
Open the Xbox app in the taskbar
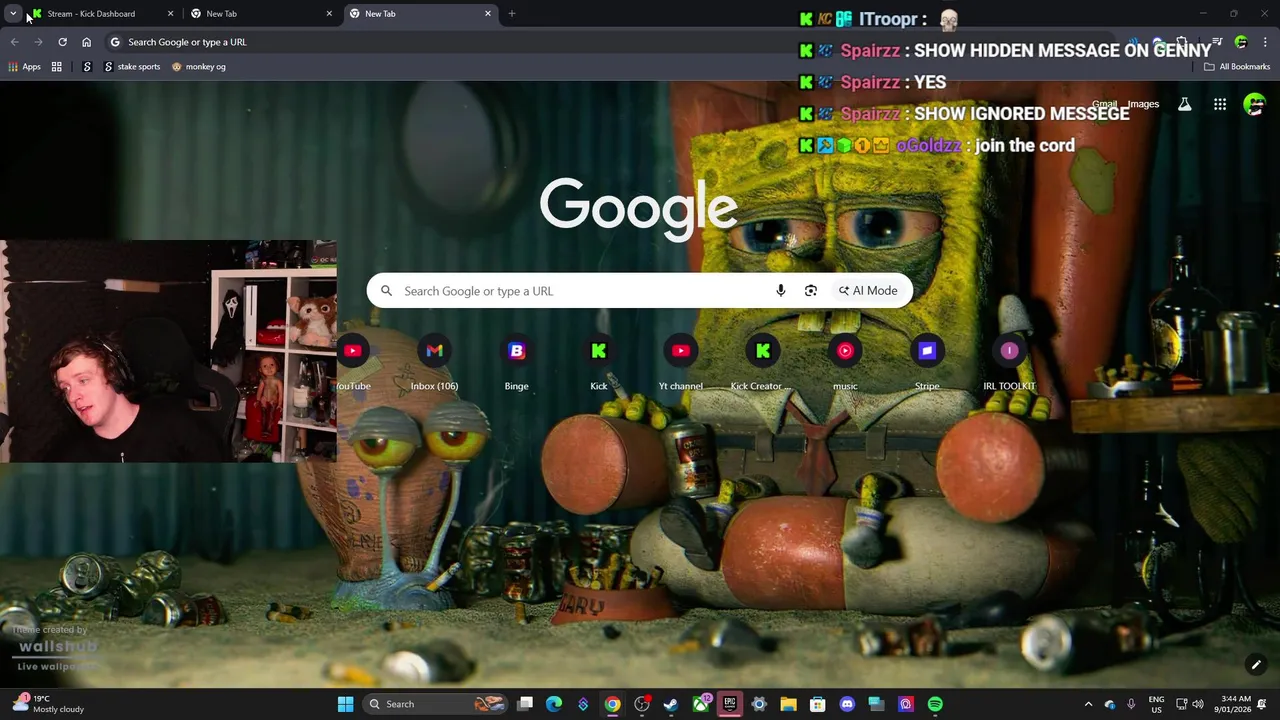tap(700, 704)
